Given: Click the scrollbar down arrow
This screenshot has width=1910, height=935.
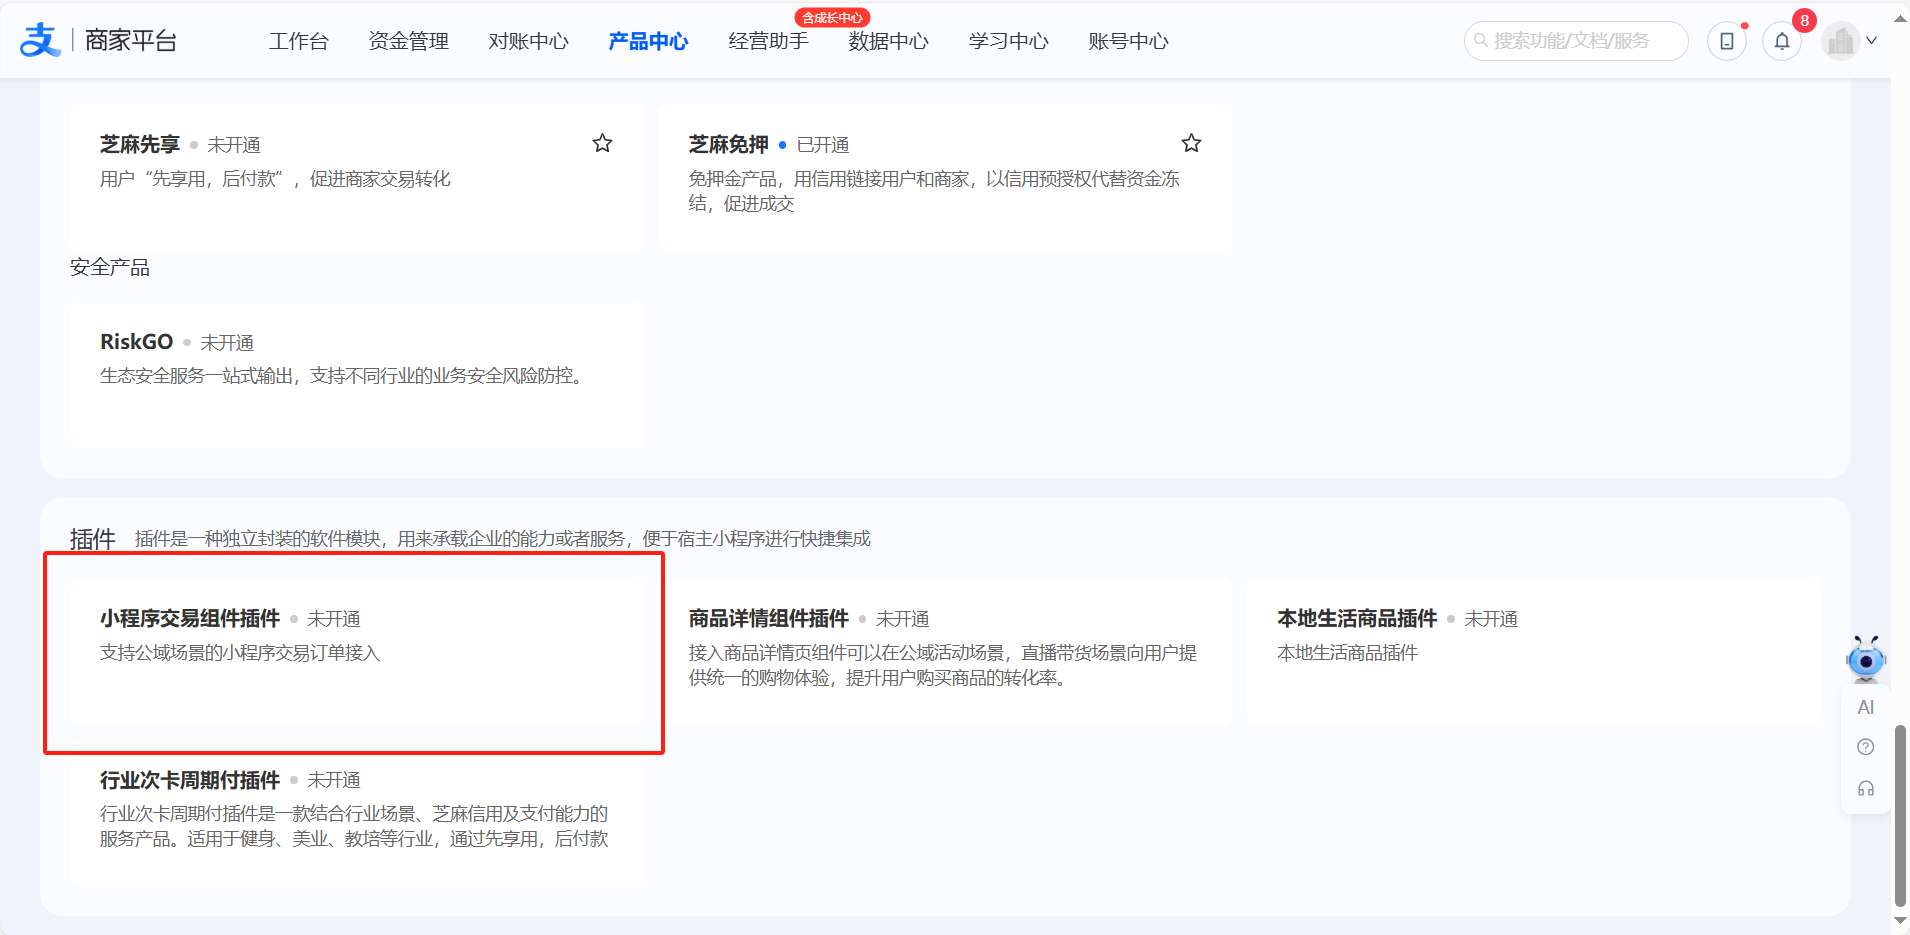Looking at the screenshot, I should (x=1900, y=921).
